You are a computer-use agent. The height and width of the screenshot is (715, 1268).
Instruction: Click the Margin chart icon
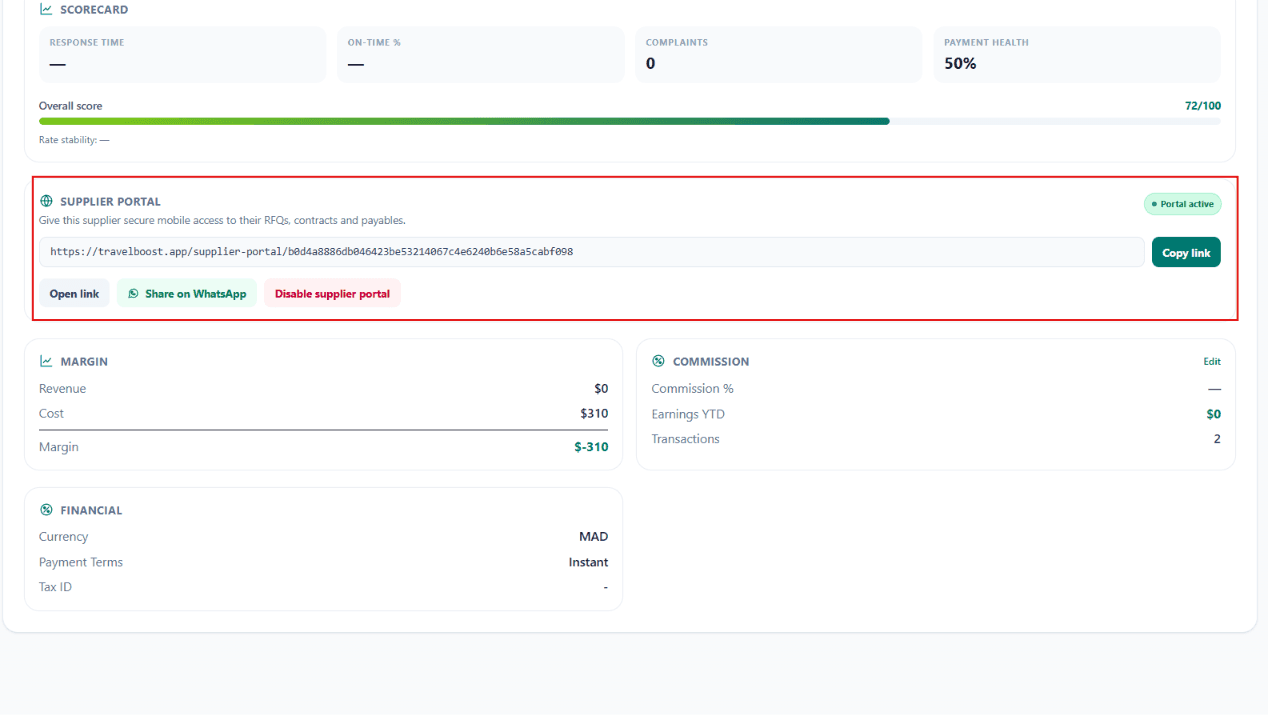point(46,361)
